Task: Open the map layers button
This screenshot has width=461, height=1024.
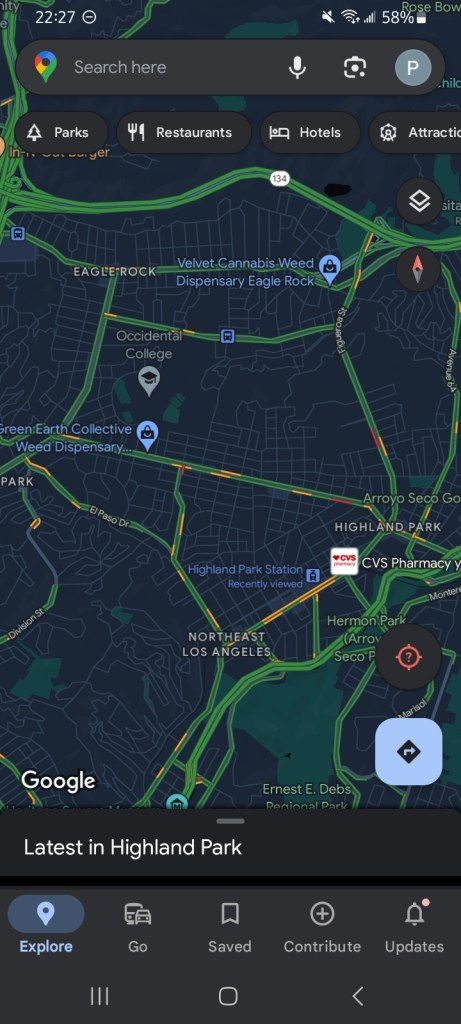Action: click(x=419, y=201)
